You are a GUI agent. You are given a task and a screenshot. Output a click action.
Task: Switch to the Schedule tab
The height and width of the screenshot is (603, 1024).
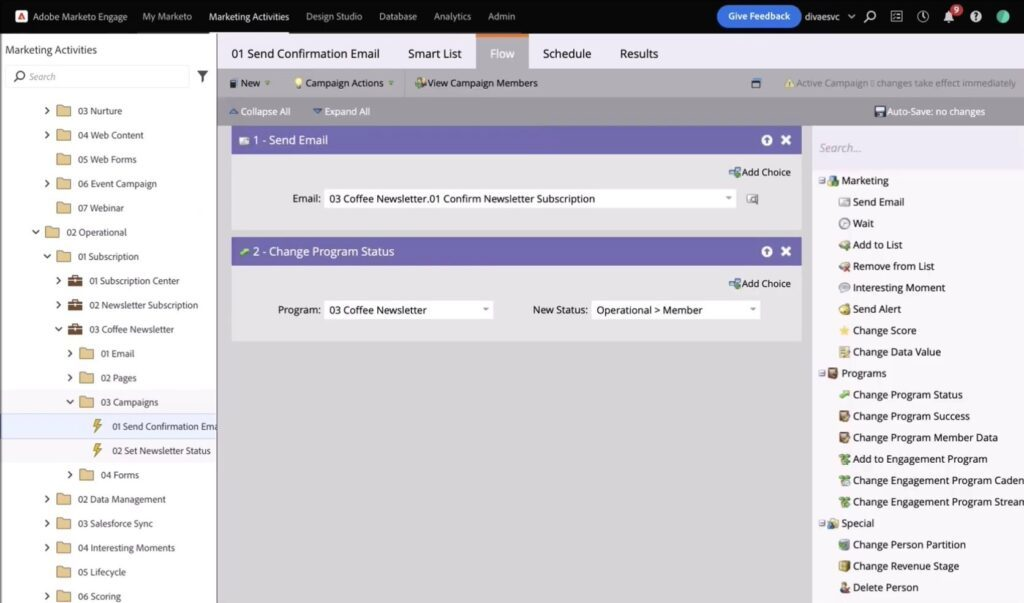click(x=567, y=54)
